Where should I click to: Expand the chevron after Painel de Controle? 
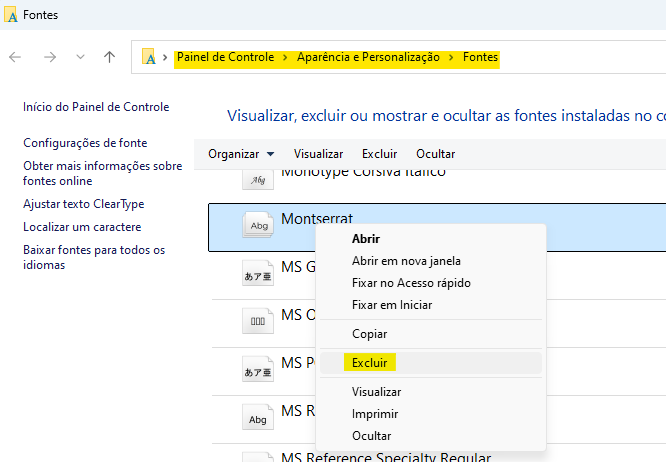click(x=285, y=57)
